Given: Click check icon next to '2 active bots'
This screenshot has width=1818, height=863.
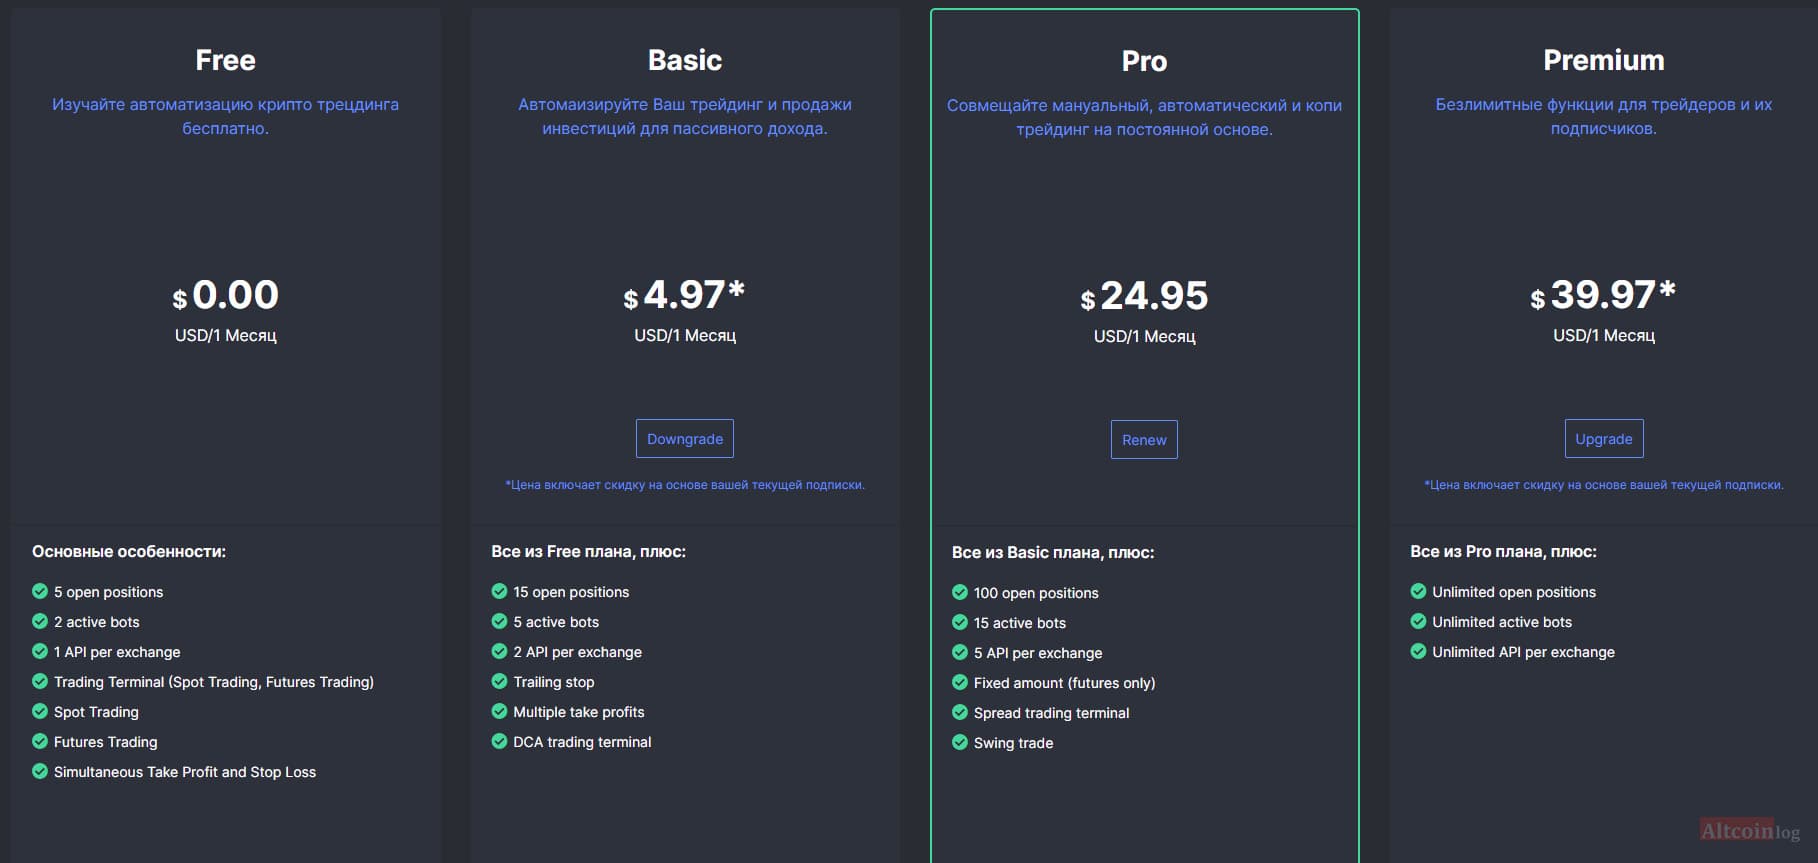Looking at the screenshot, I should pos(40,621).
